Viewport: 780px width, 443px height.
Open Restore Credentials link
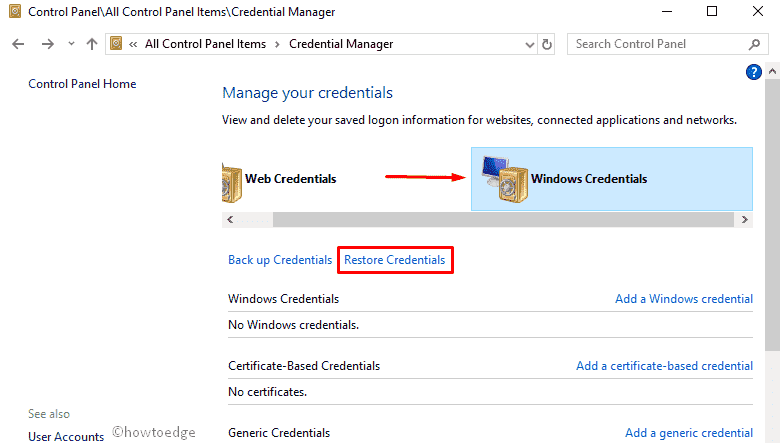[394, 260]
